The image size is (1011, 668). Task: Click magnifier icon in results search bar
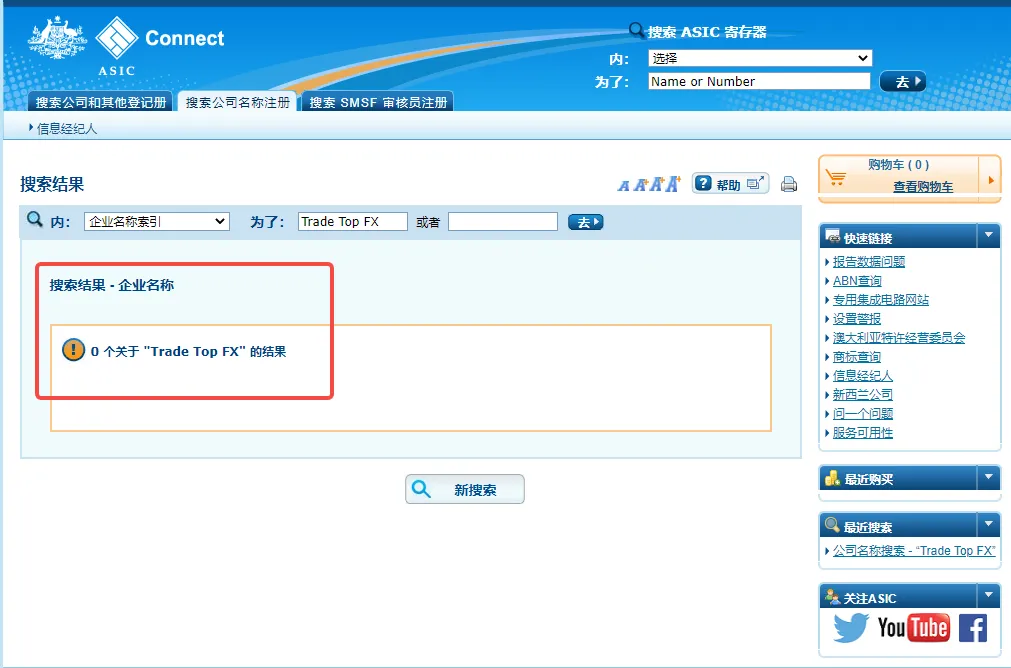35,219
